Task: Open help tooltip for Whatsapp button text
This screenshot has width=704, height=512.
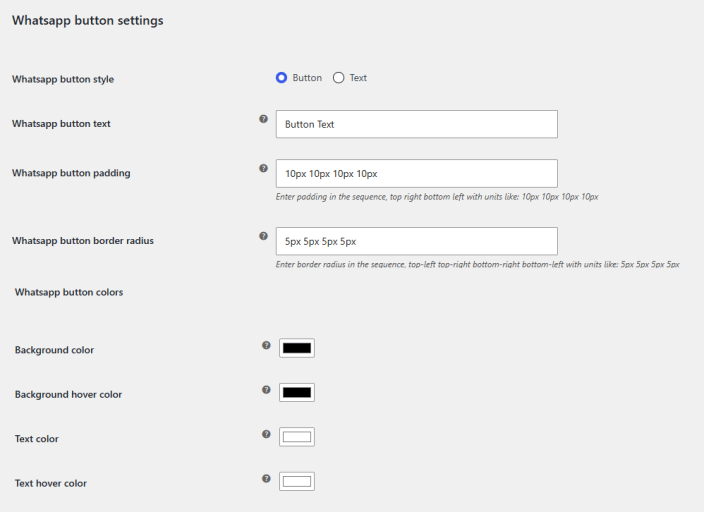Action: (264, 119)
